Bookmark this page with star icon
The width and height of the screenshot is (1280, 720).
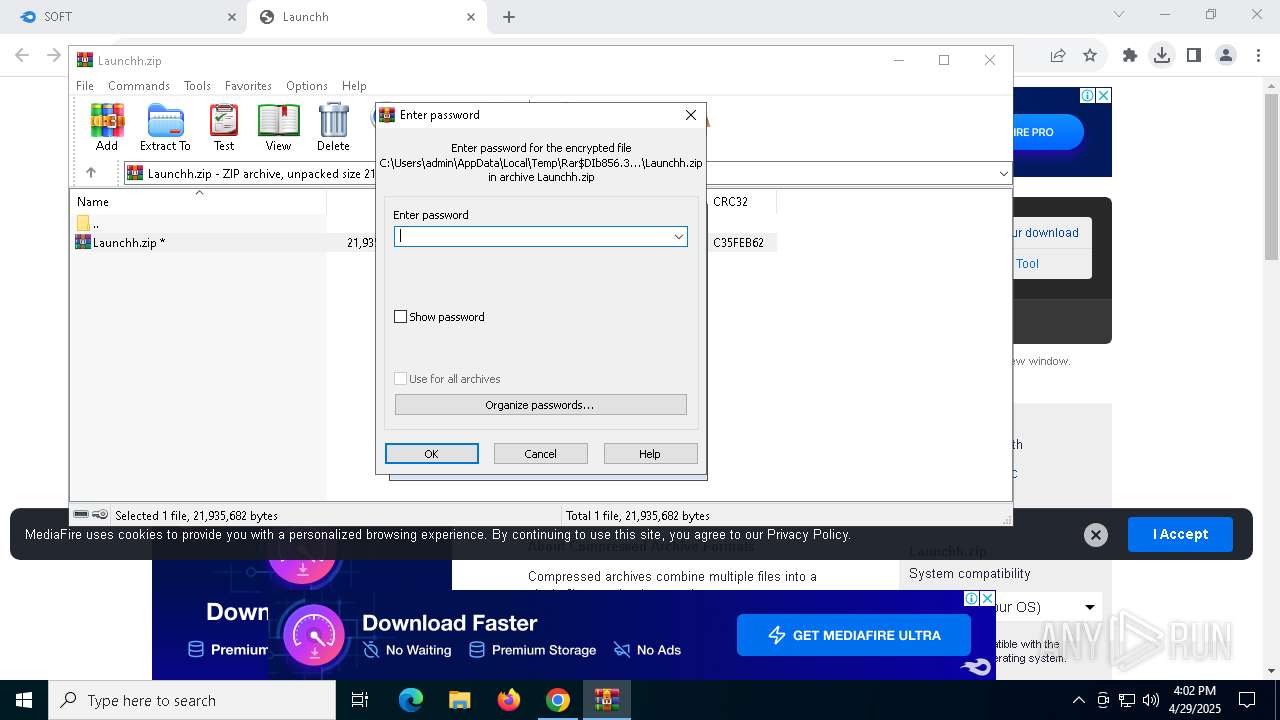click(x=1090, y=56)
